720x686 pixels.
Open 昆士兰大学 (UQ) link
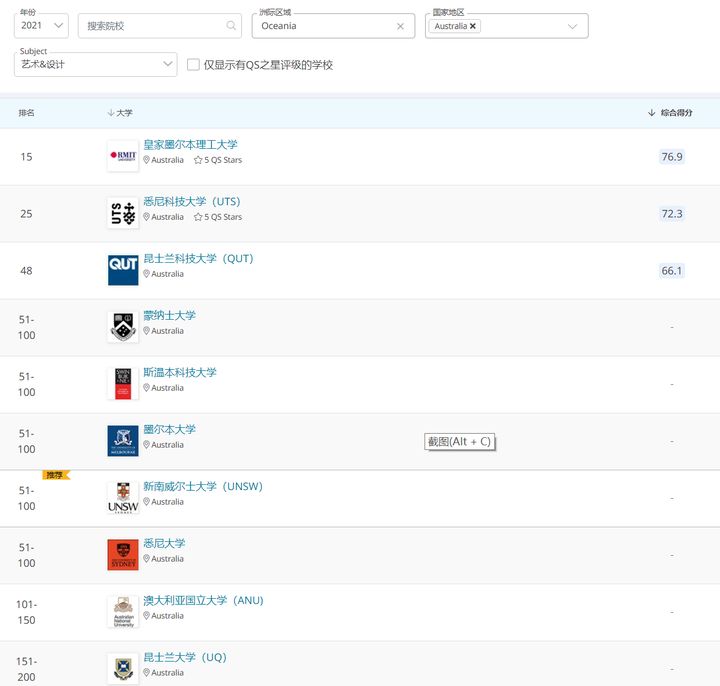tap(185, 657)
